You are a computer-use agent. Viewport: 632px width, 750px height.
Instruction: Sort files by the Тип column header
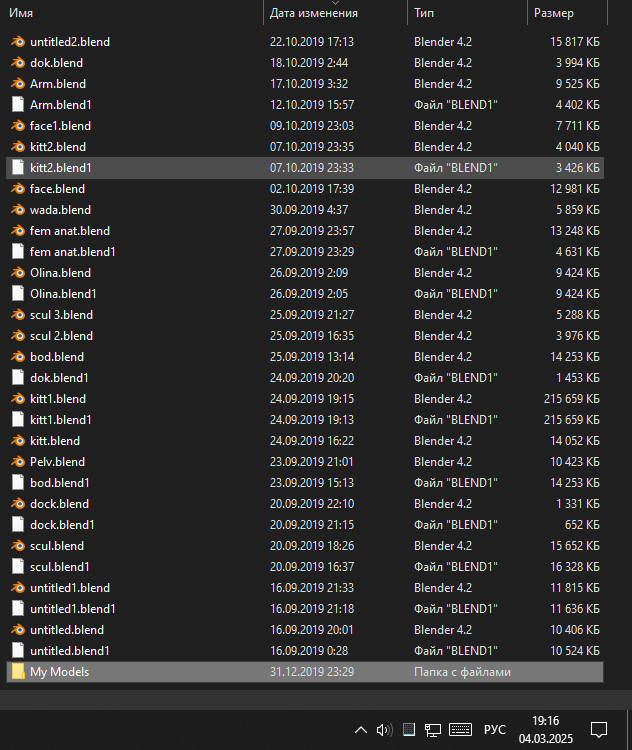(x=424, y=13)
